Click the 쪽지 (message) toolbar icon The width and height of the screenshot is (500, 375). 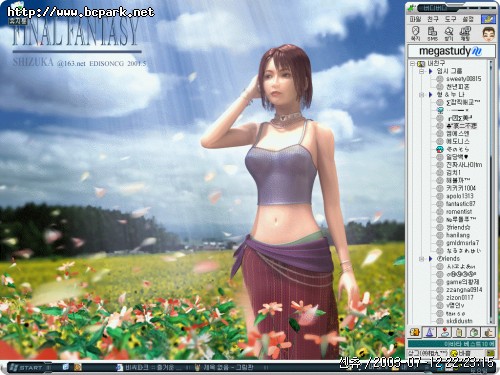(x=415, y=33)
